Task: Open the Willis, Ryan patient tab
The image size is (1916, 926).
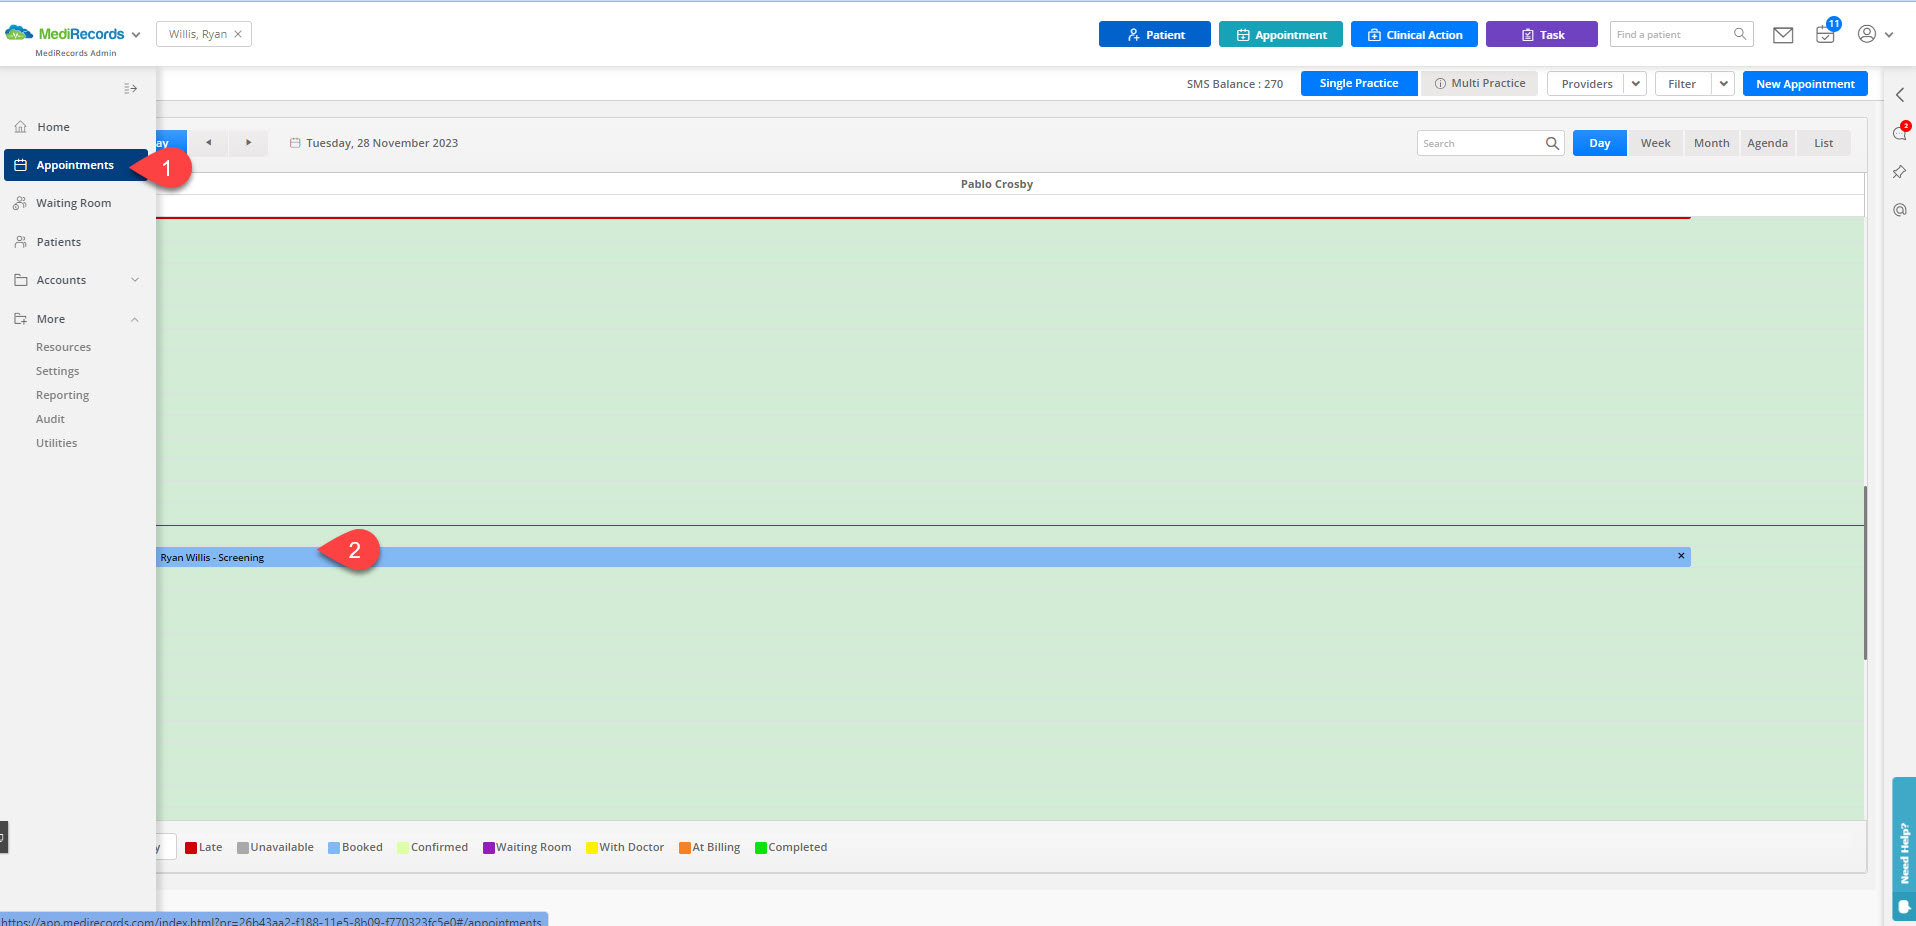Action: point(197,34)
